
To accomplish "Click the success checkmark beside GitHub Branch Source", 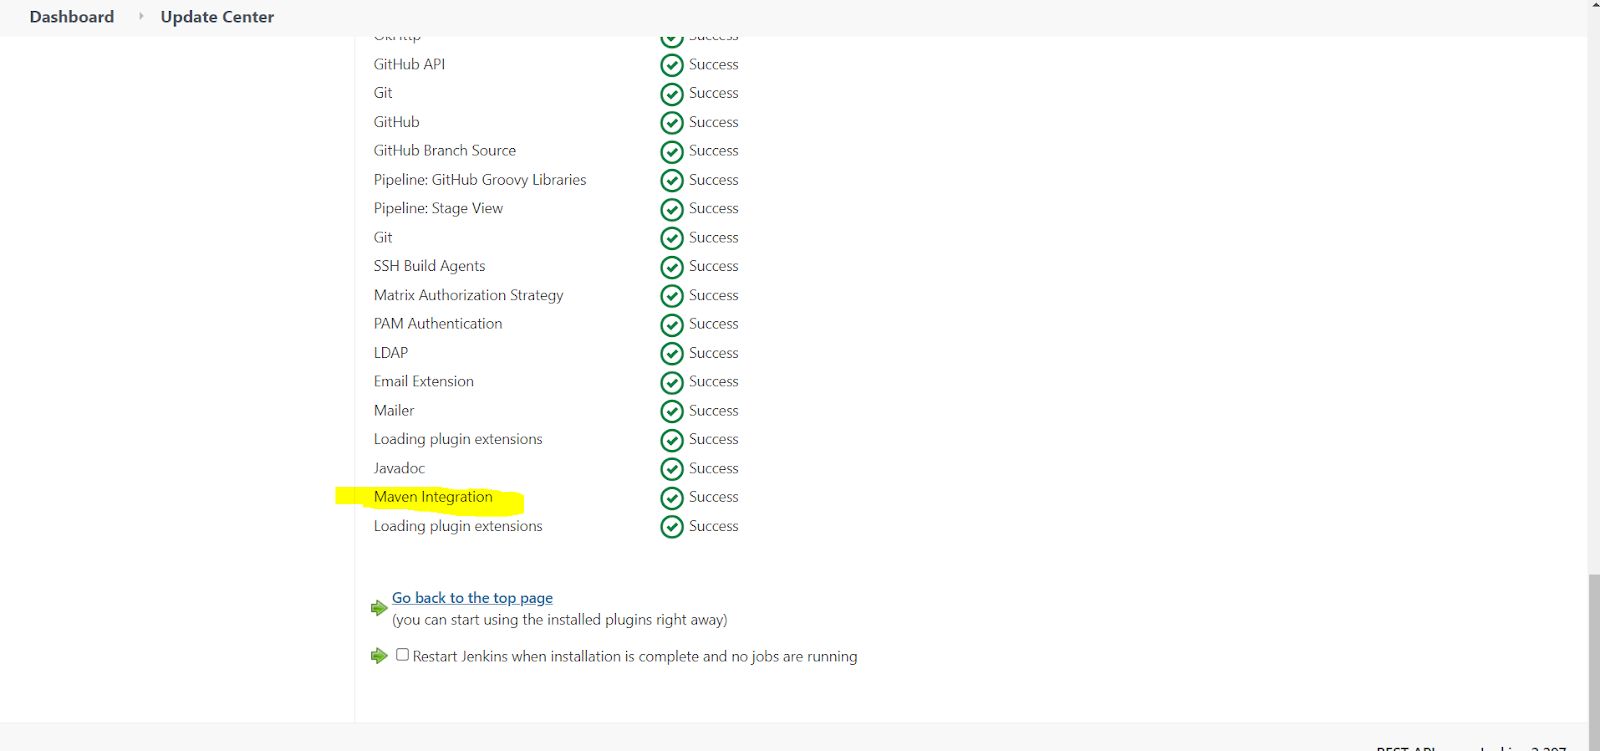I will (x=672, y=152).
